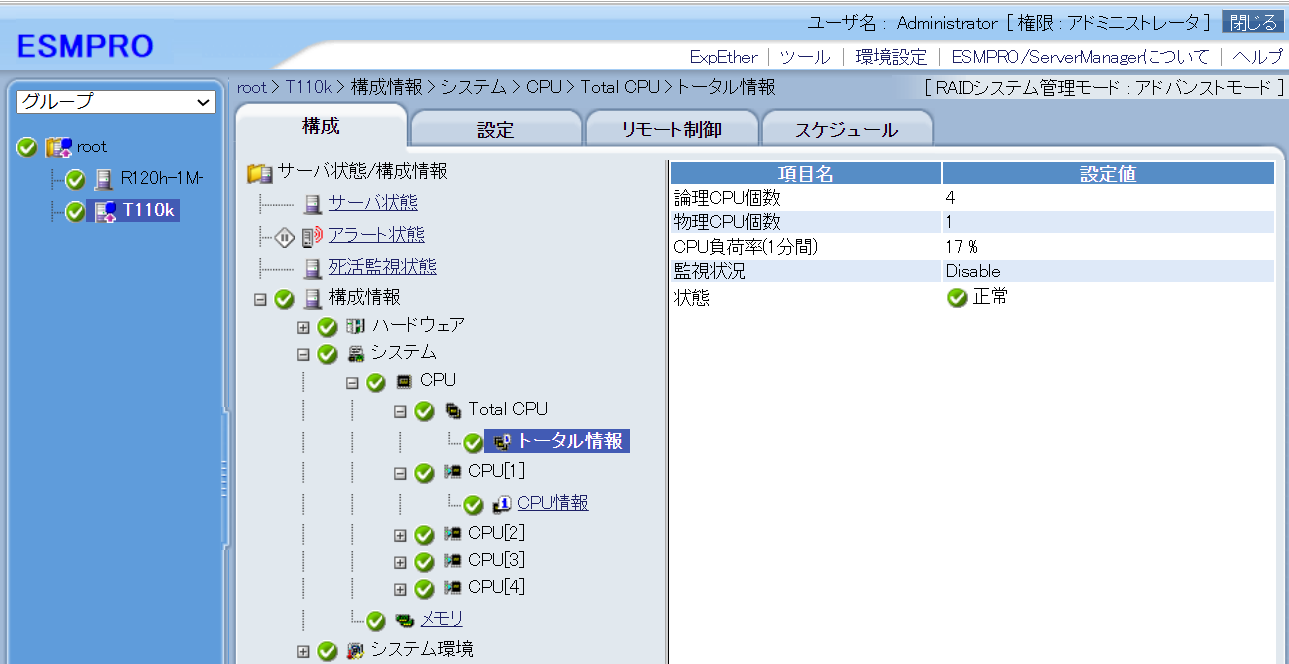Open the メモリ link
Image resolution: width=1289 pixels, height=664 pixels.
coord(441,620)
